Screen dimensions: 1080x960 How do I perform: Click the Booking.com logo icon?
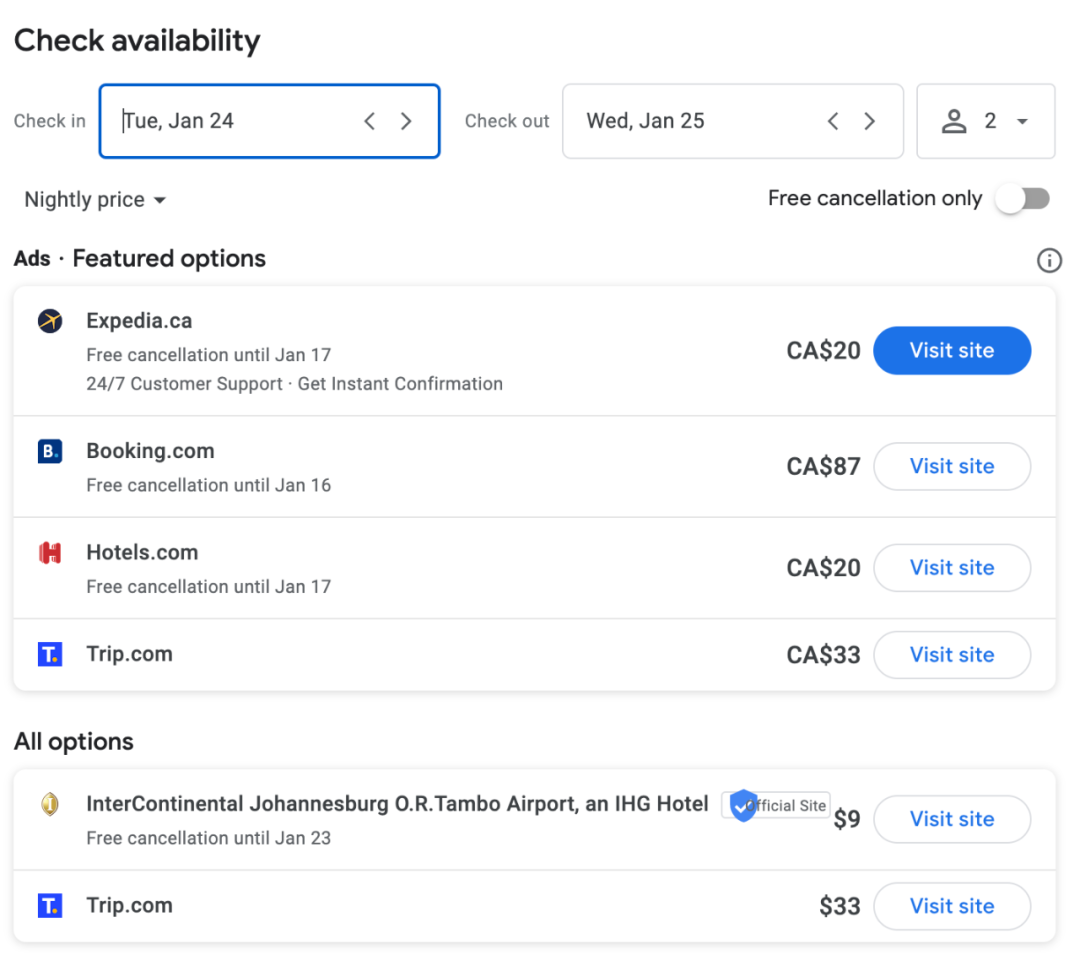[x=50, y=452]
